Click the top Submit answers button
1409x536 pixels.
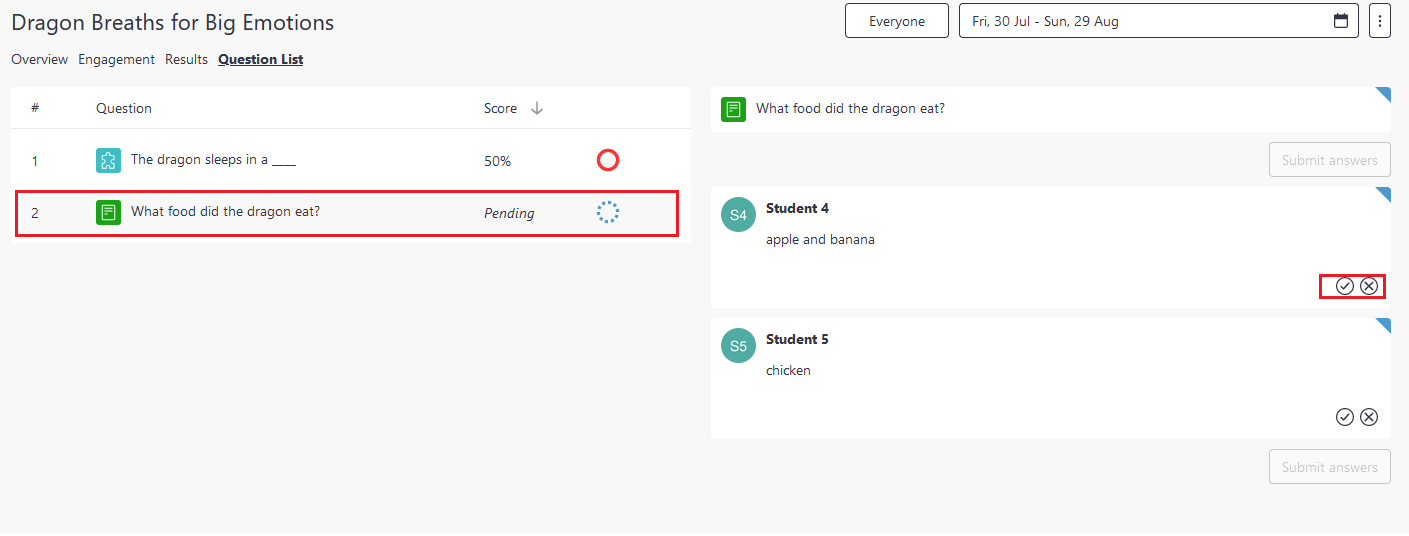point(1330,160)
